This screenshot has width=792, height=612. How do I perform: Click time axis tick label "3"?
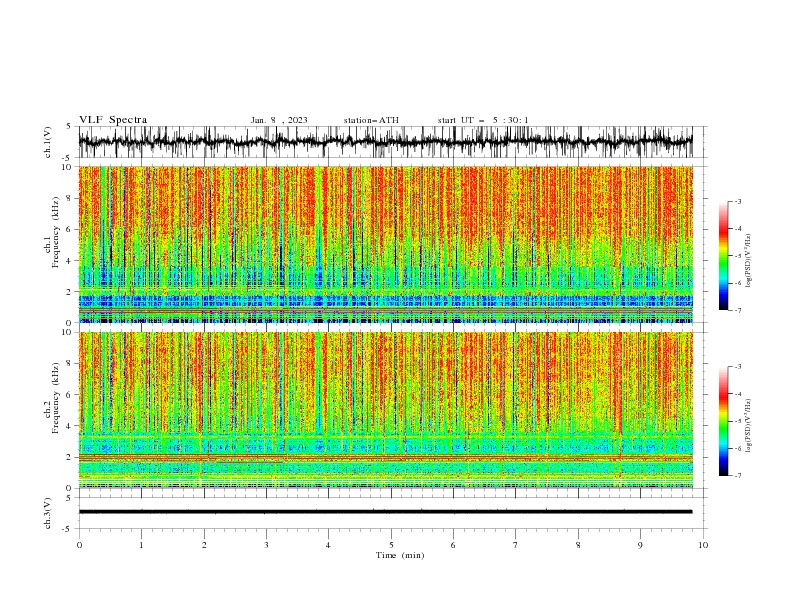(x=266, y=545)
